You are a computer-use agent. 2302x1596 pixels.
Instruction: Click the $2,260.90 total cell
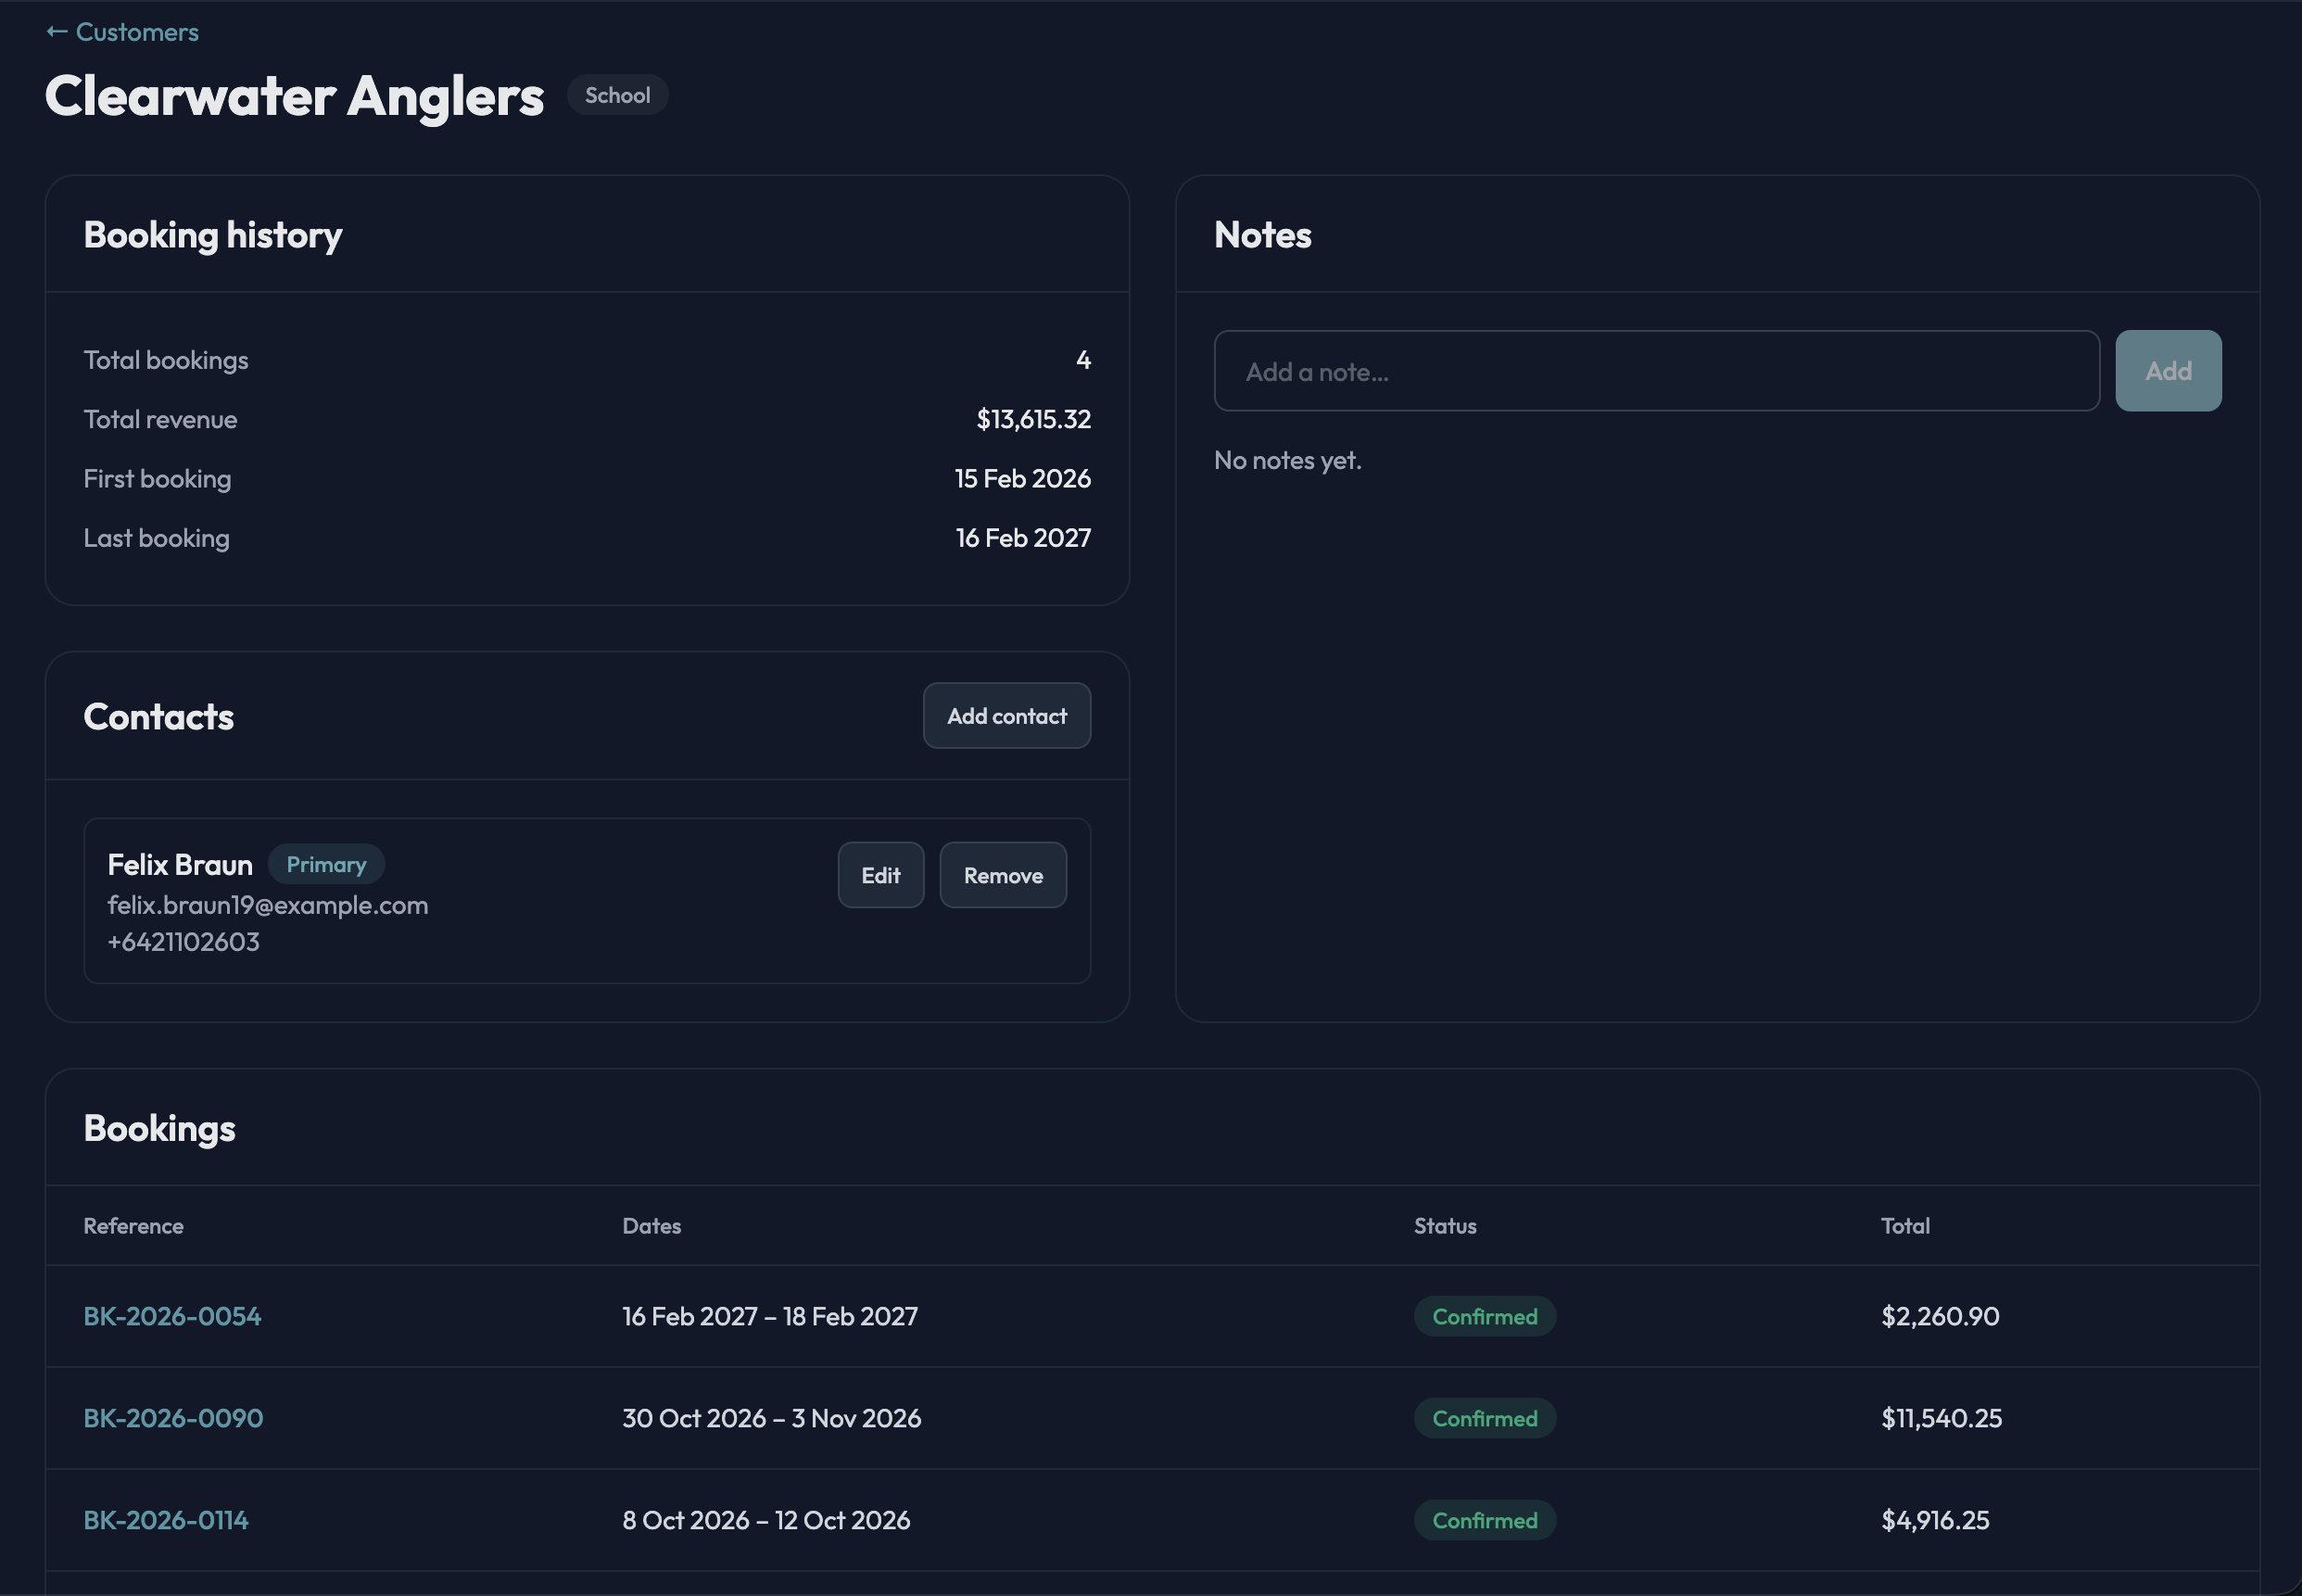[1940, 1316]
